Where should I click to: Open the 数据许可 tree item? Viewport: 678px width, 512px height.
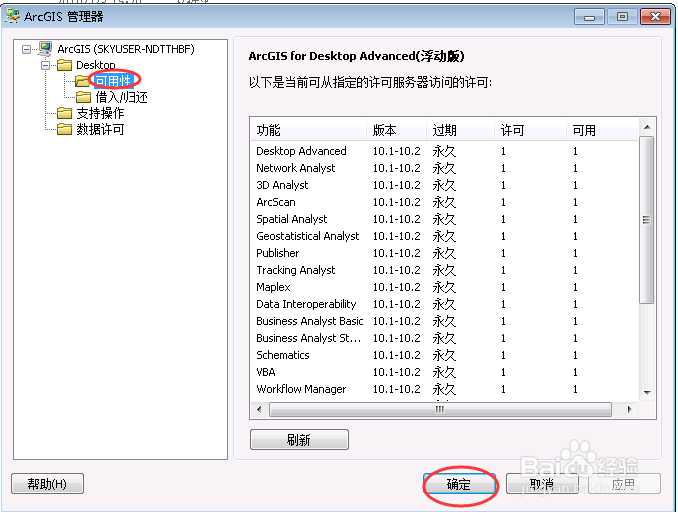tap(100, 129)
